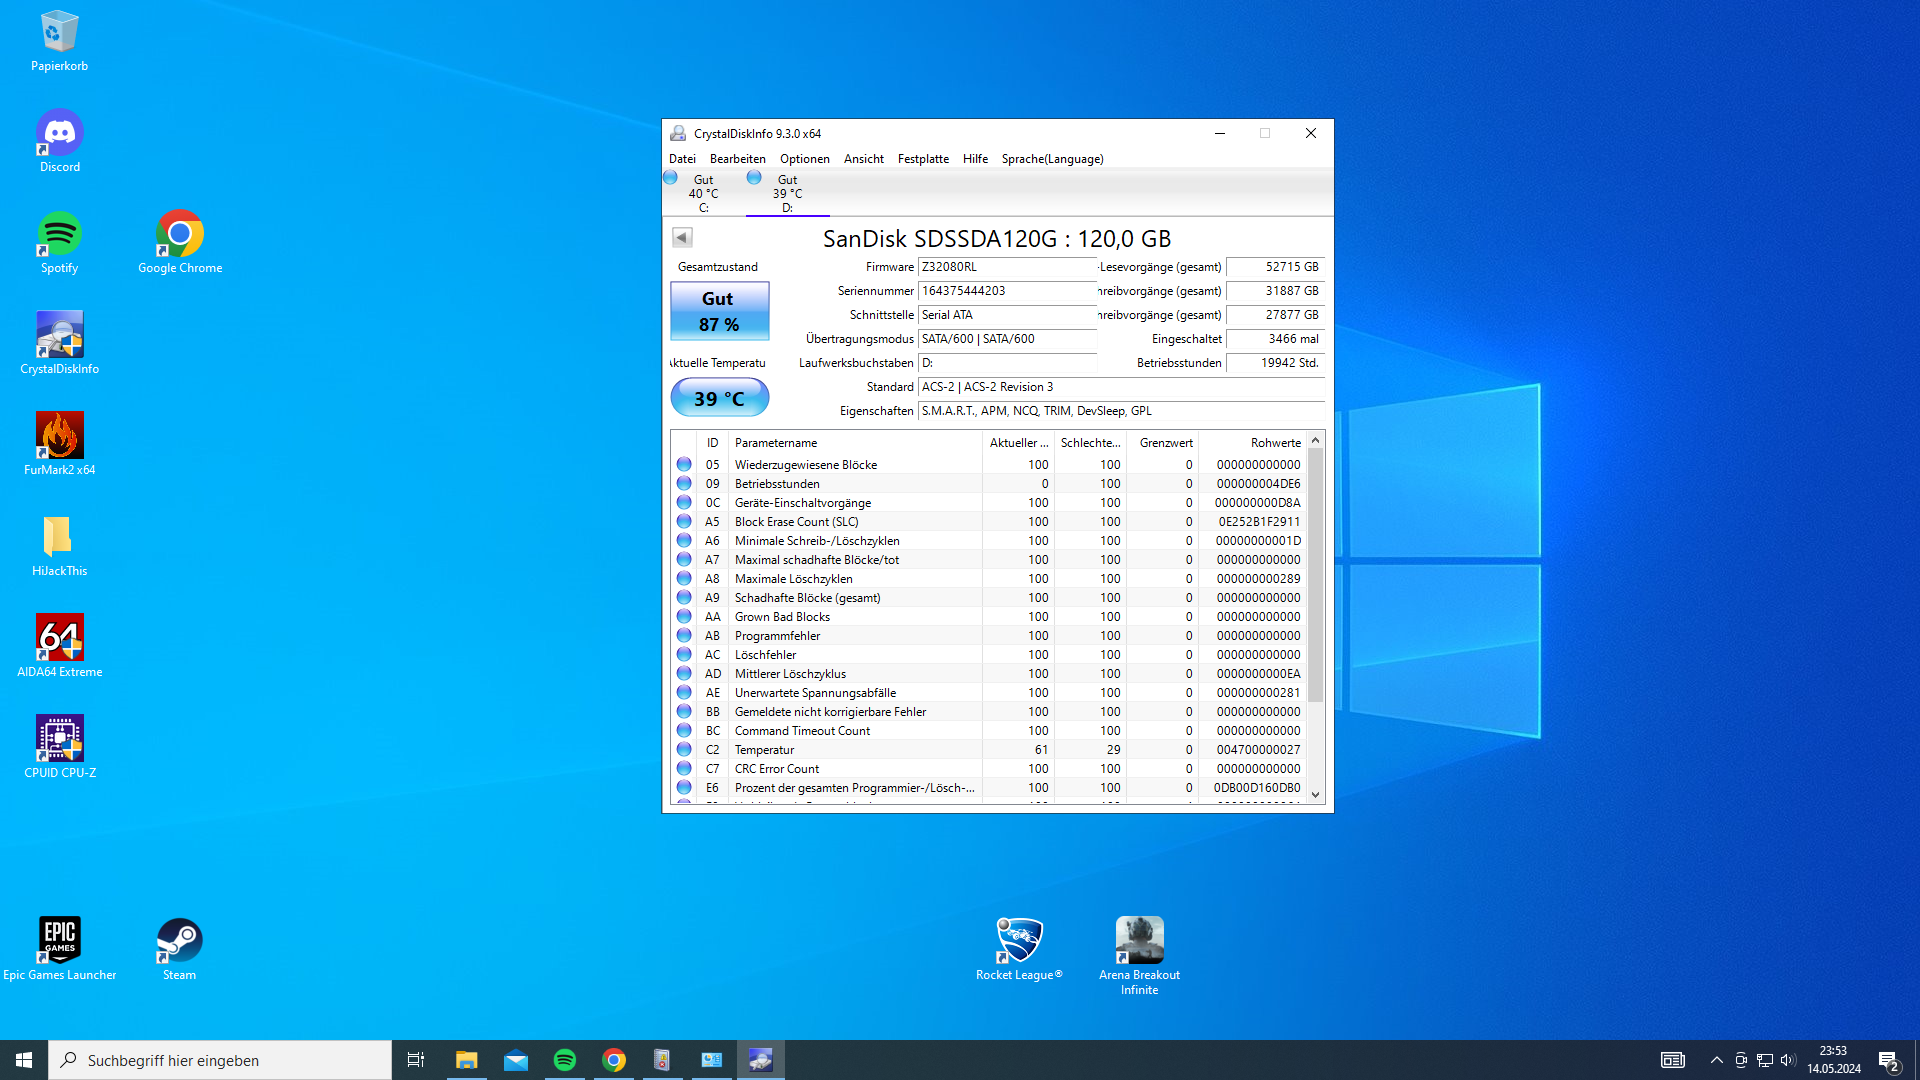
Task: Click the status icon for Betriebsstunden row
Action: [684, 483]
